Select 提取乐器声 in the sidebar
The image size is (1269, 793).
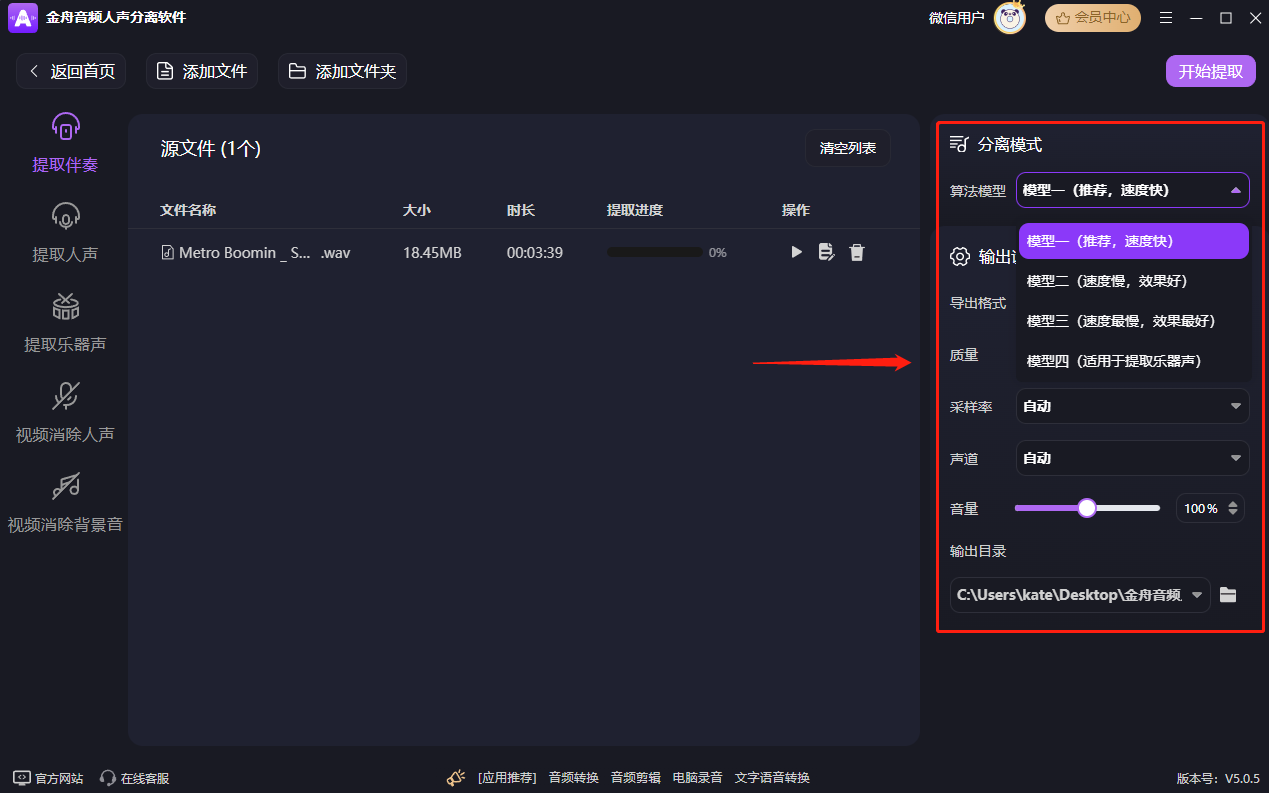pyautogui.click(x=65, y=322)
